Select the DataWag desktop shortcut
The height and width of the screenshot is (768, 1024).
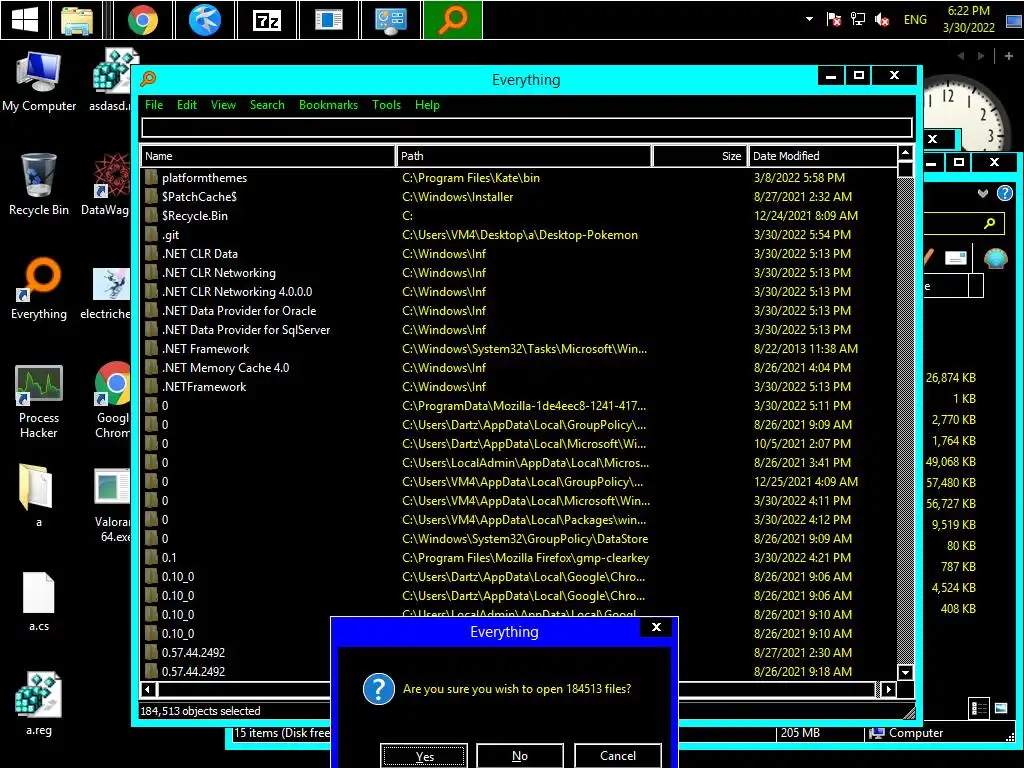click(x=106, y=185)
